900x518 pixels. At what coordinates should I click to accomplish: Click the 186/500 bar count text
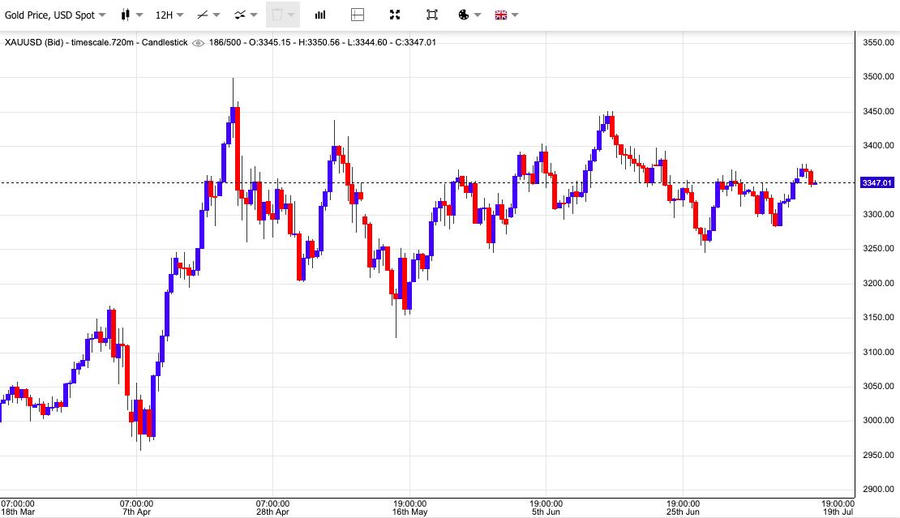coord(227,42)
